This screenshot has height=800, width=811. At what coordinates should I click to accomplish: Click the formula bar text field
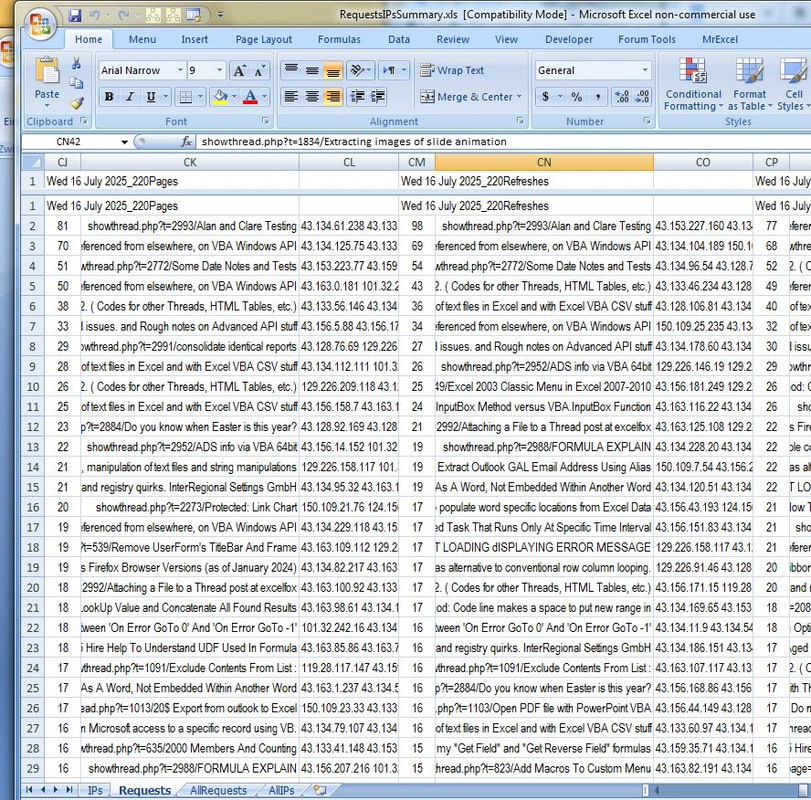pyautogui.click(x=502, y=142)
